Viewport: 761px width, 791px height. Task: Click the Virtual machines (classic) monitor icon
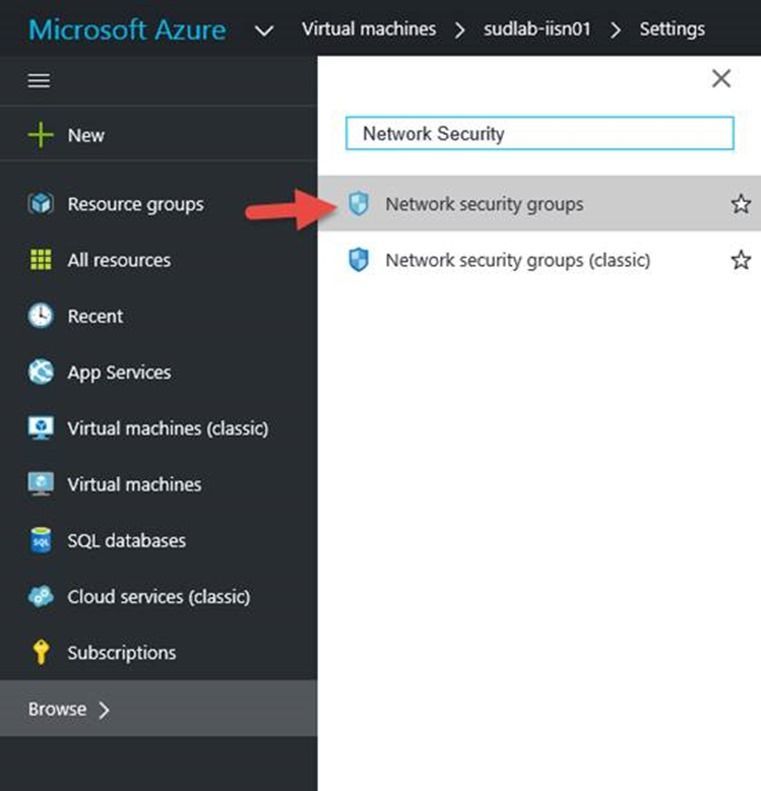(40, 428)
